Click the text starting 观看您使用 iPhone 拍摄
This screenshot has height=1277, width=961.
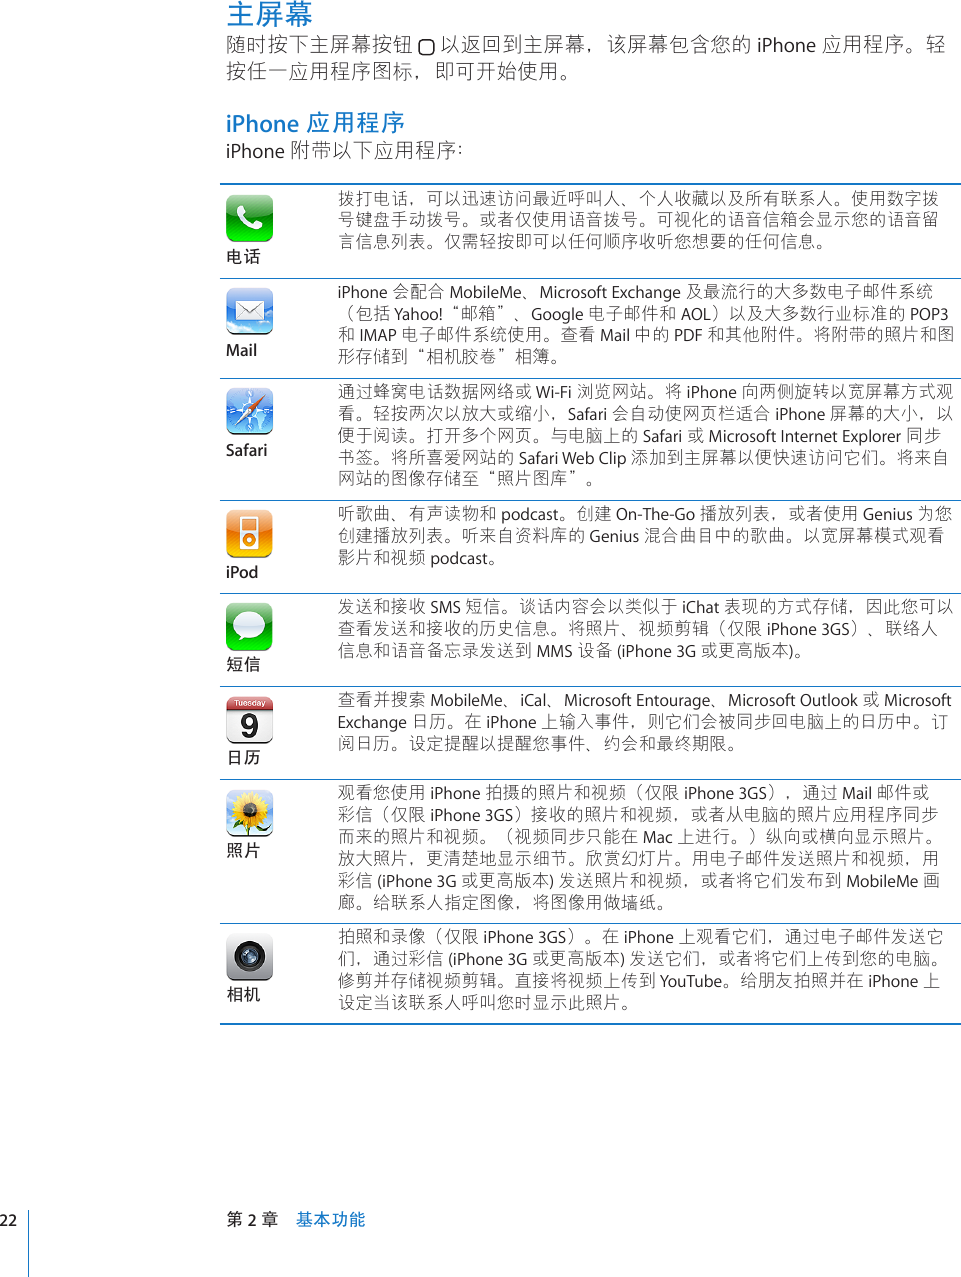[x=639, y=848]
